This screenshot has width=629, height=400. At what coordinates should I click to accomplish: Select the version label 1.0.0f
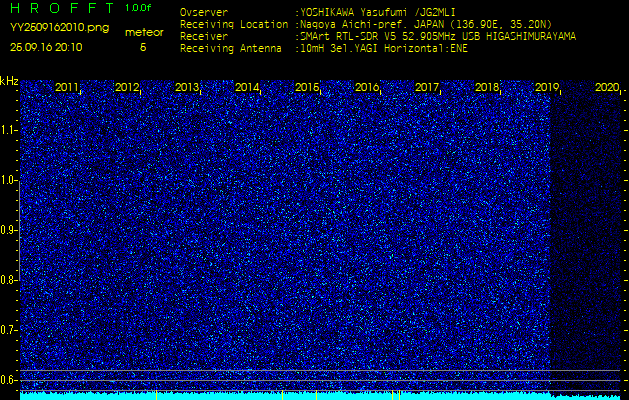click(138, 8)
